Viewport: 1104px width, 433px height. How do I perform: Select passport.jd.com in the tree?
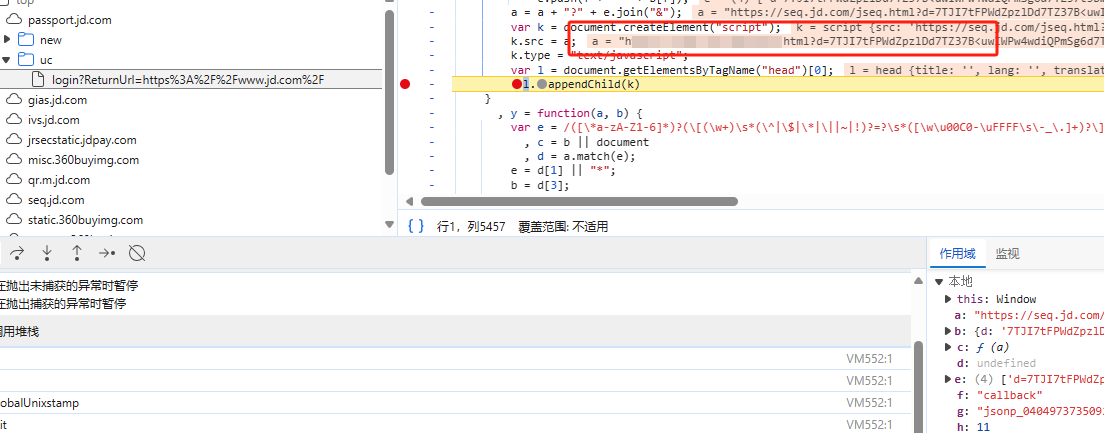click(x=70, y=20)
